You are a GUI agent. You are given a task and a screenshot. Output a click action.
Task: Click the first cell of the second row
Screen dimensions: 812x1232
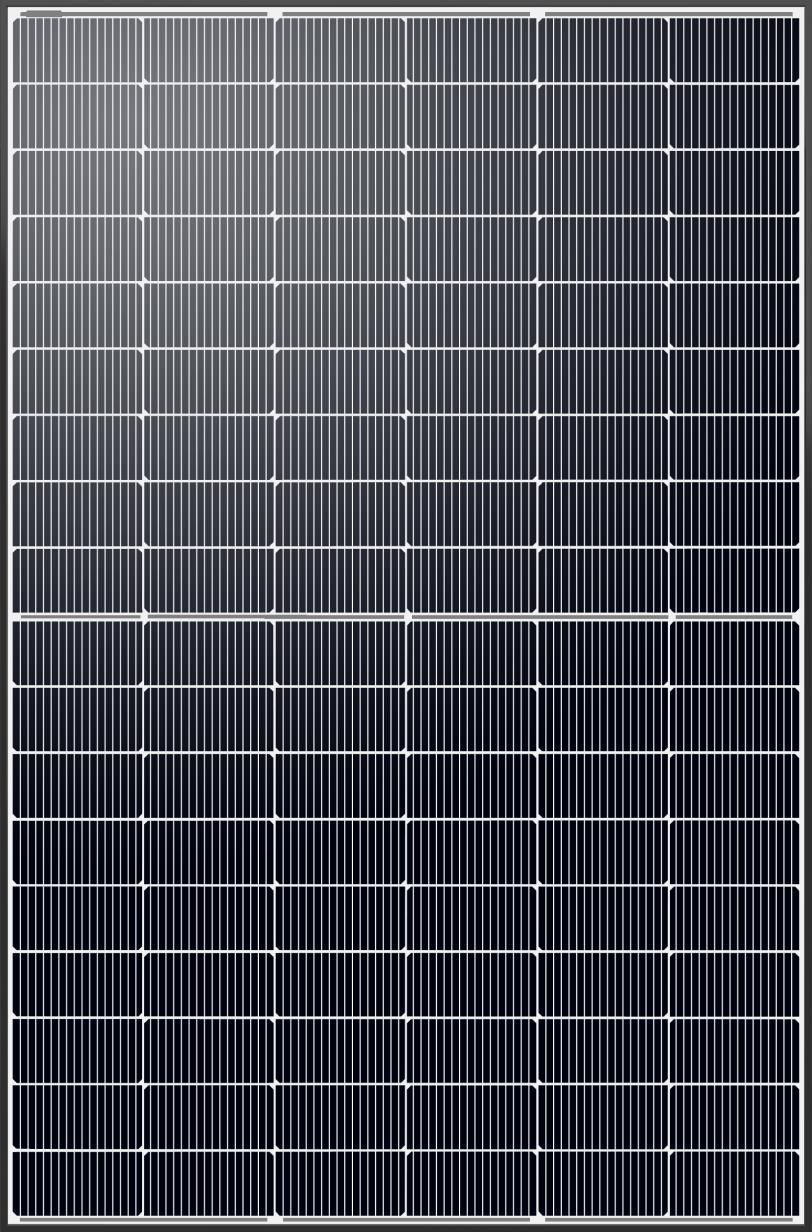(77, 116)
